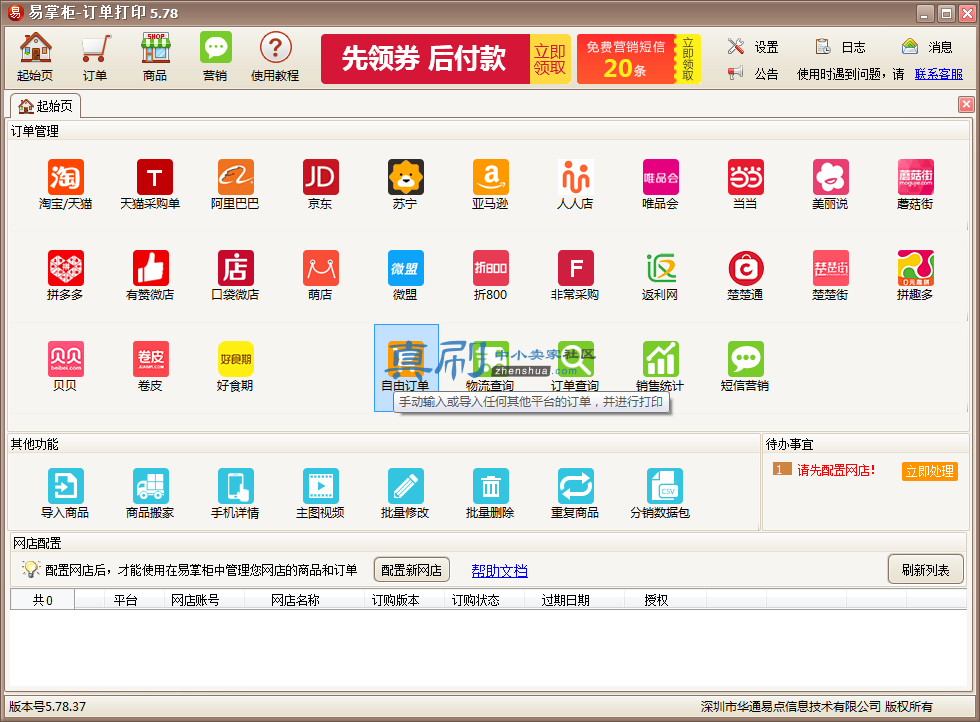Viewport: 980px width, 722px height.
Task: Open the 非常采购 platform icon
Action: click(x=575, y=276)
